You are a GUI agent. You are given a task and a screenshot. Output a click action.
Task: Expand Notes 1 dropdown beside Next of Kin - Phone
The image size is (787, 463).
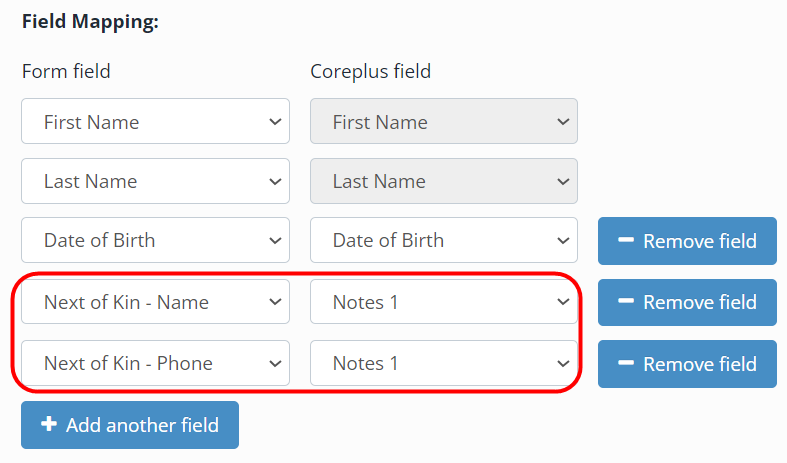point(444,363)
